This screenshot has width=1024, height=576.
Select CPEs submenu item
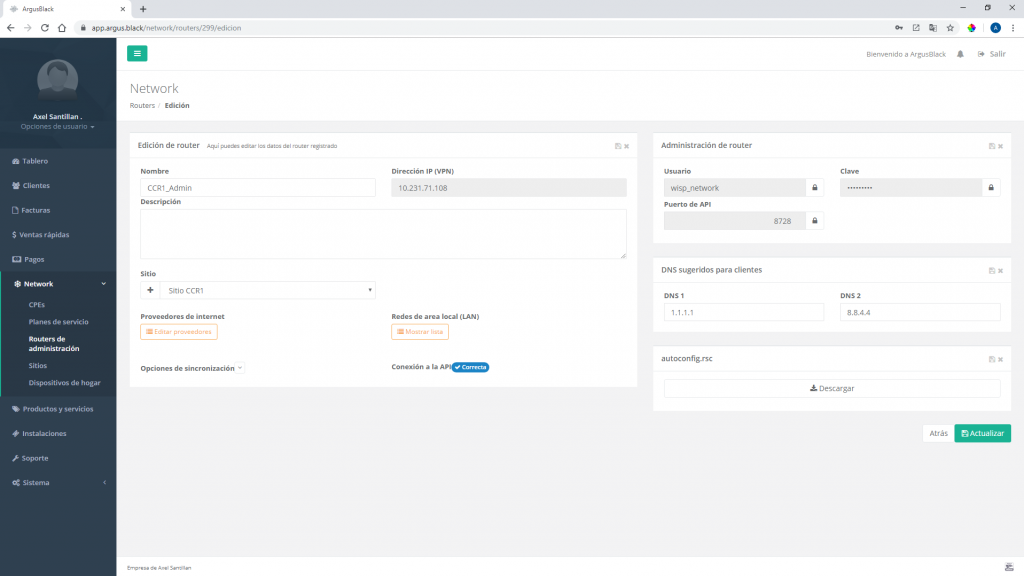[x=37, y=305]
